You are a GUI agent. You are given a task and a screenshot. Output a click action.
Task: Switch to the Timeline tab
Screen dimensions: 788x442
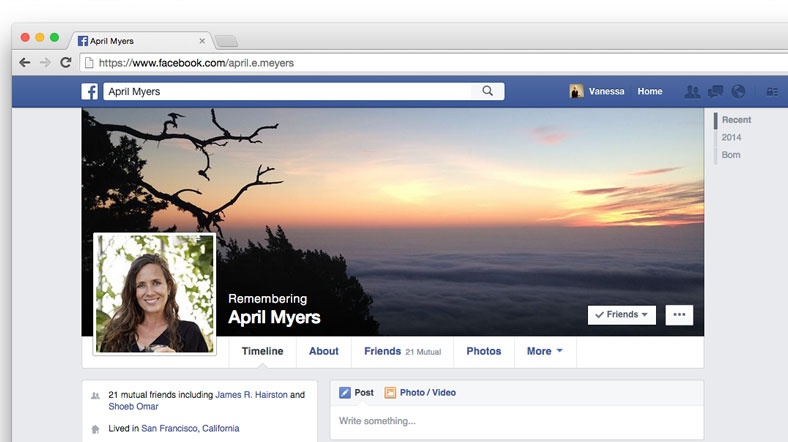point(262,351)
